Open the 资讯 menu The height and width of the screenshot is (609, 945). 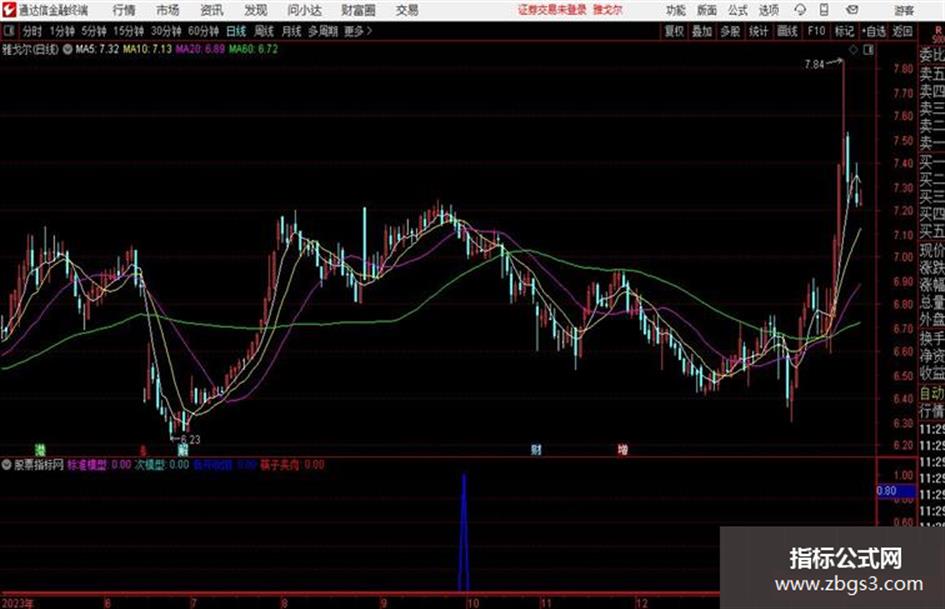(212, 10)
